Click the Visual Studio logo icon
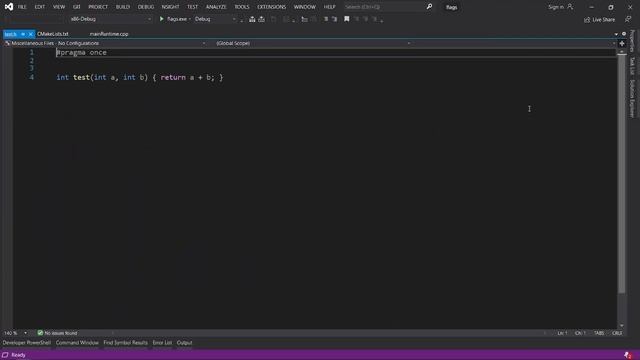The width and height of the screenshot is (640, 360). pos(9,7)
